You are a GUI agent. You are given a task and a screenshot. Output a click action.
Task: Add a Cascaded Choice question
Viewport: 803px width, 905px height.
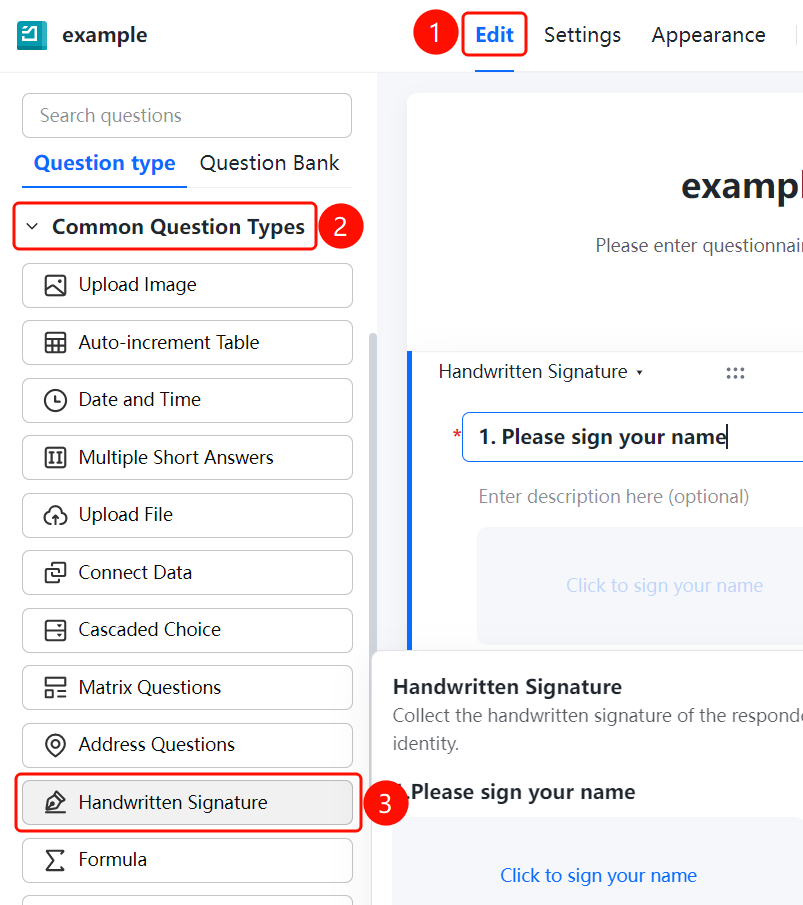coord(187,630)
